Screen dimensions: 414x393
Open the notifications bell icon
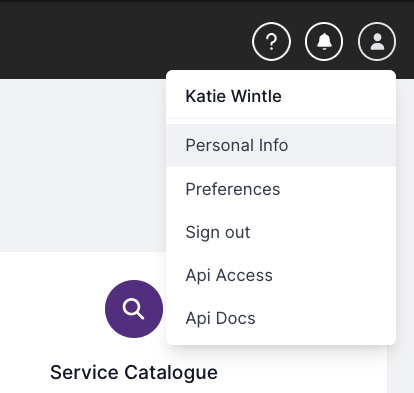[324, 42]
